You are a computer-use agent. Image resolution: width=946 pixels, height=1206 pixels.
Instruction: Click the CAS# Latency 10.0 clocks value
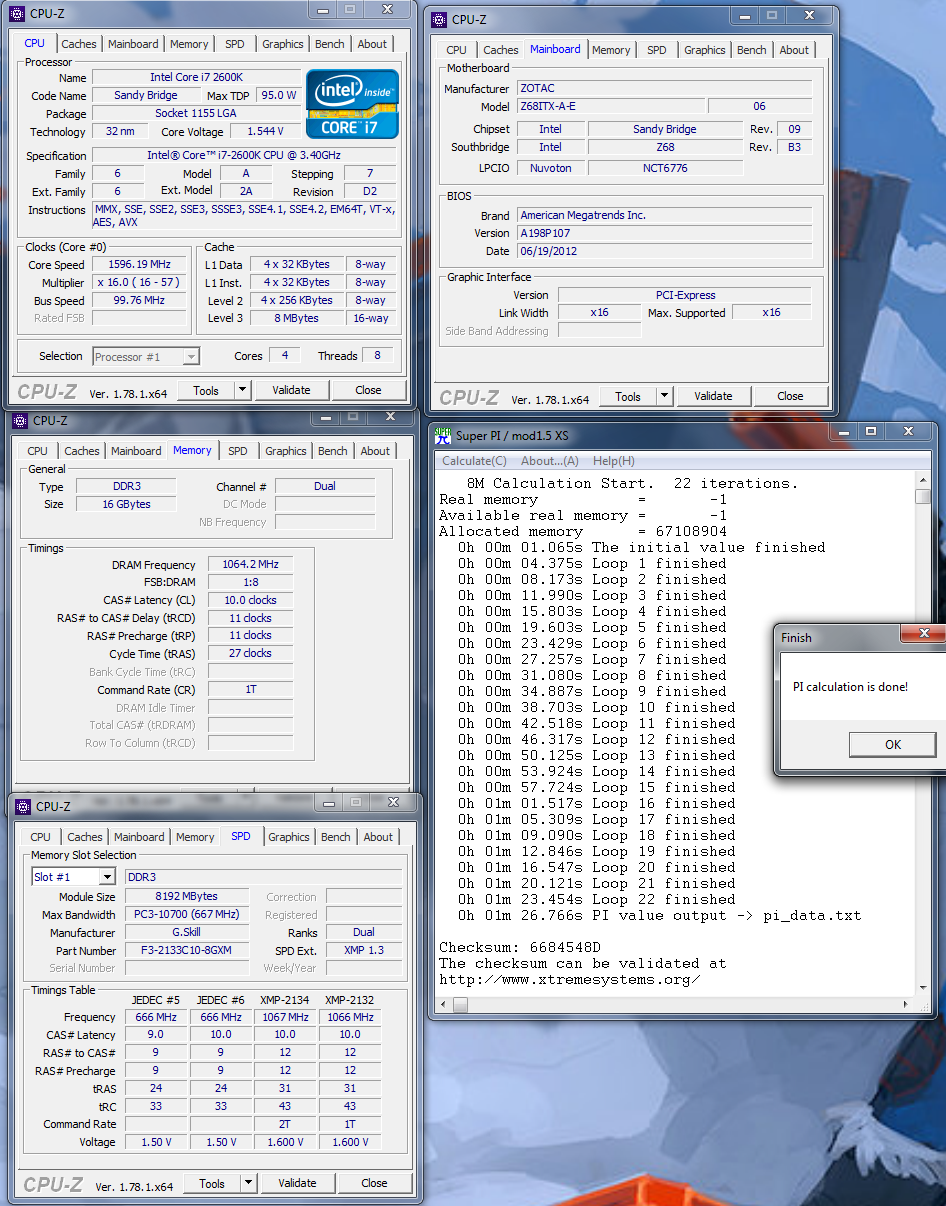[250, 600]
